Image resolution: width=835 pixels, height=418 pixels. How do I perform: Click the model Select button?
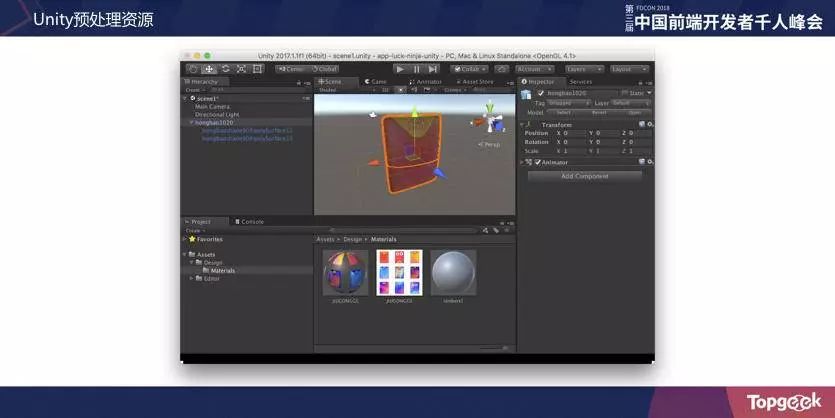(x=564, y=113)
